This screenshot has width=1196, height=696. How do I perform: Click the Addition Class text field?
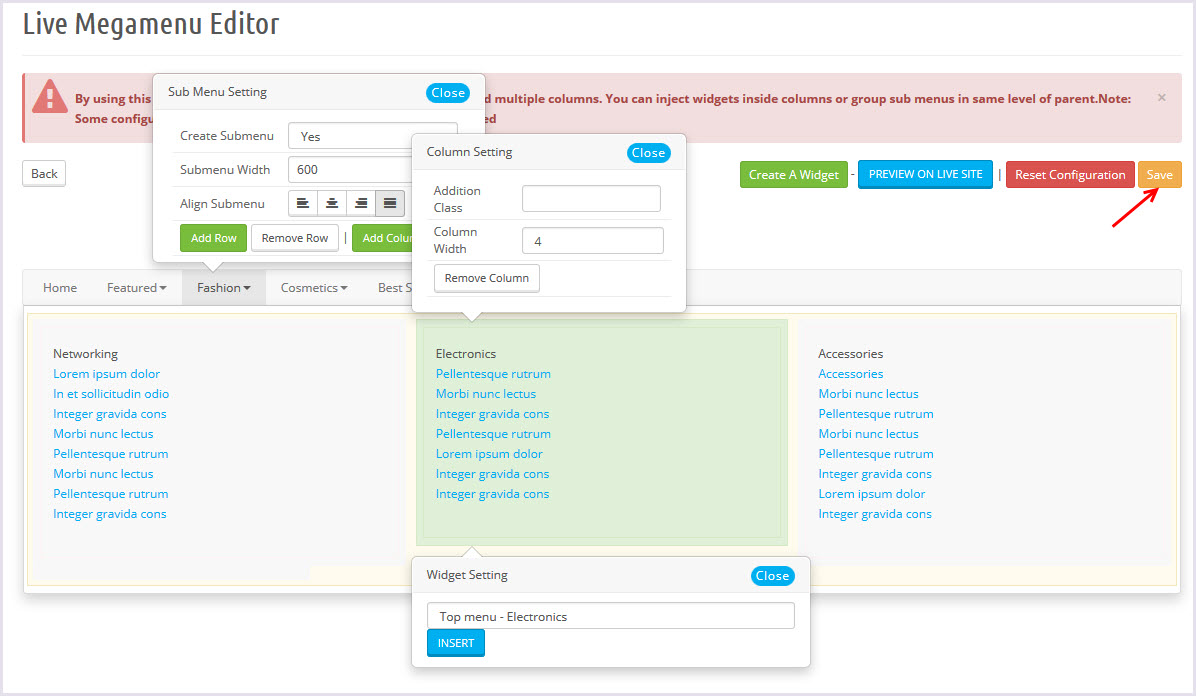591,199
